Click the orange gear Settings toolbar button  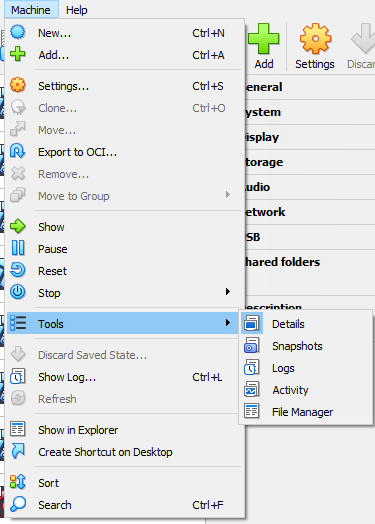(315, 46)
